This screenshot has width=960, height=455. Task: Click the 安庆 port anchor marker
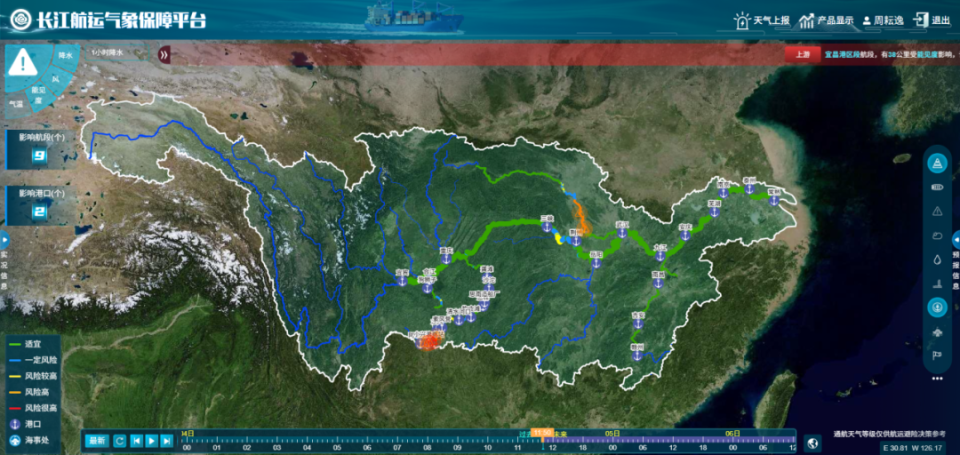click(x=685, y=235)
